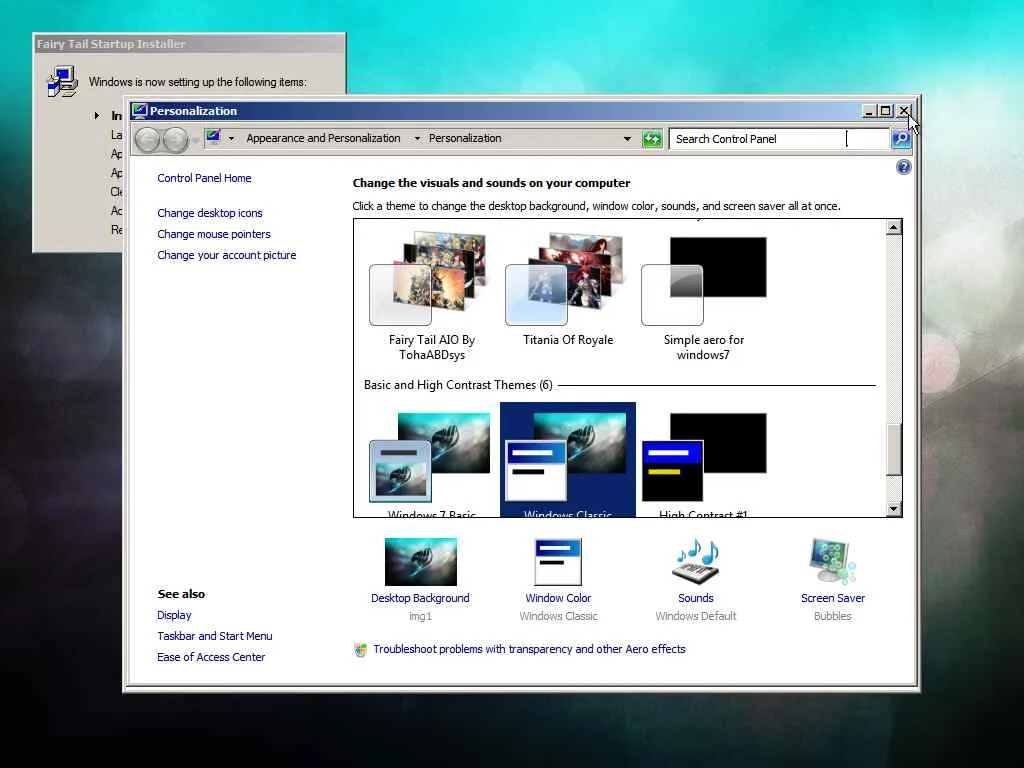Open Taskbar and Start Menu link
The image size is (1024, 768).
215,636
